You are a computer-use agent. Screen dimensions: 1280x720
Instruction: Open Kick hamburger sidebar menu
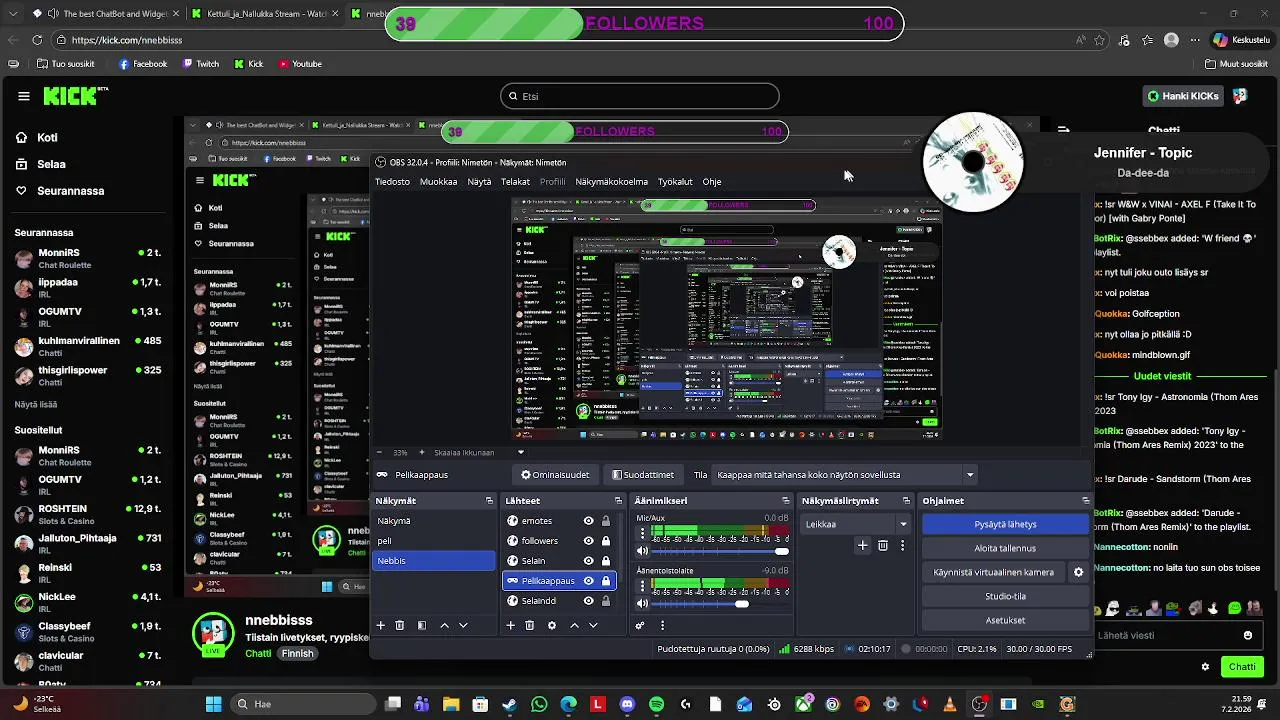23,96
